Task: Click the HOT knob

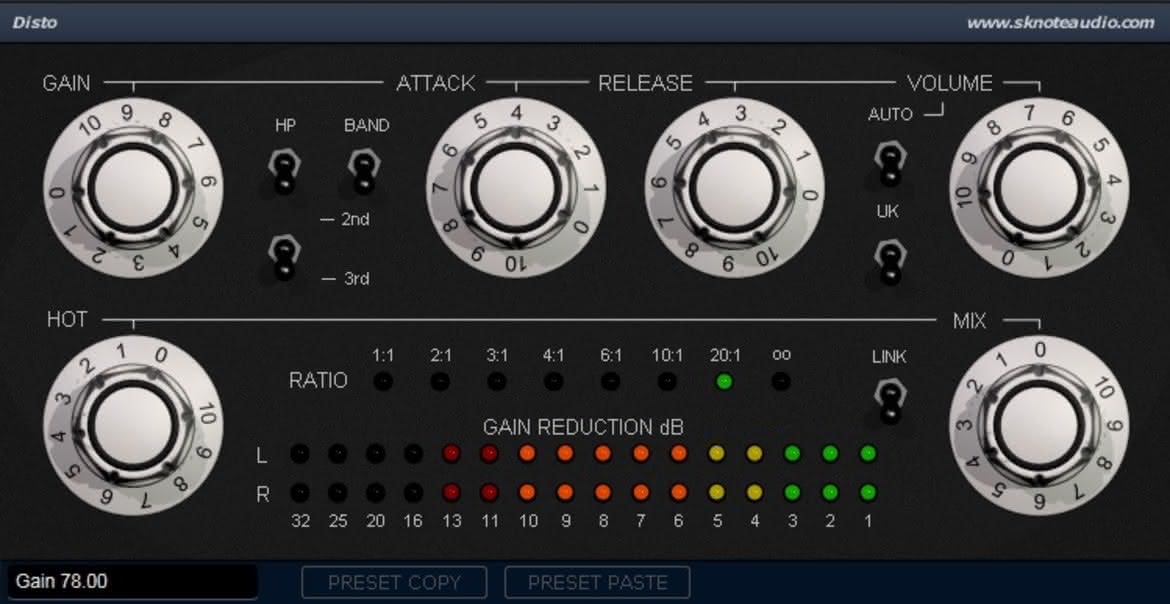Action: point(134,426)
